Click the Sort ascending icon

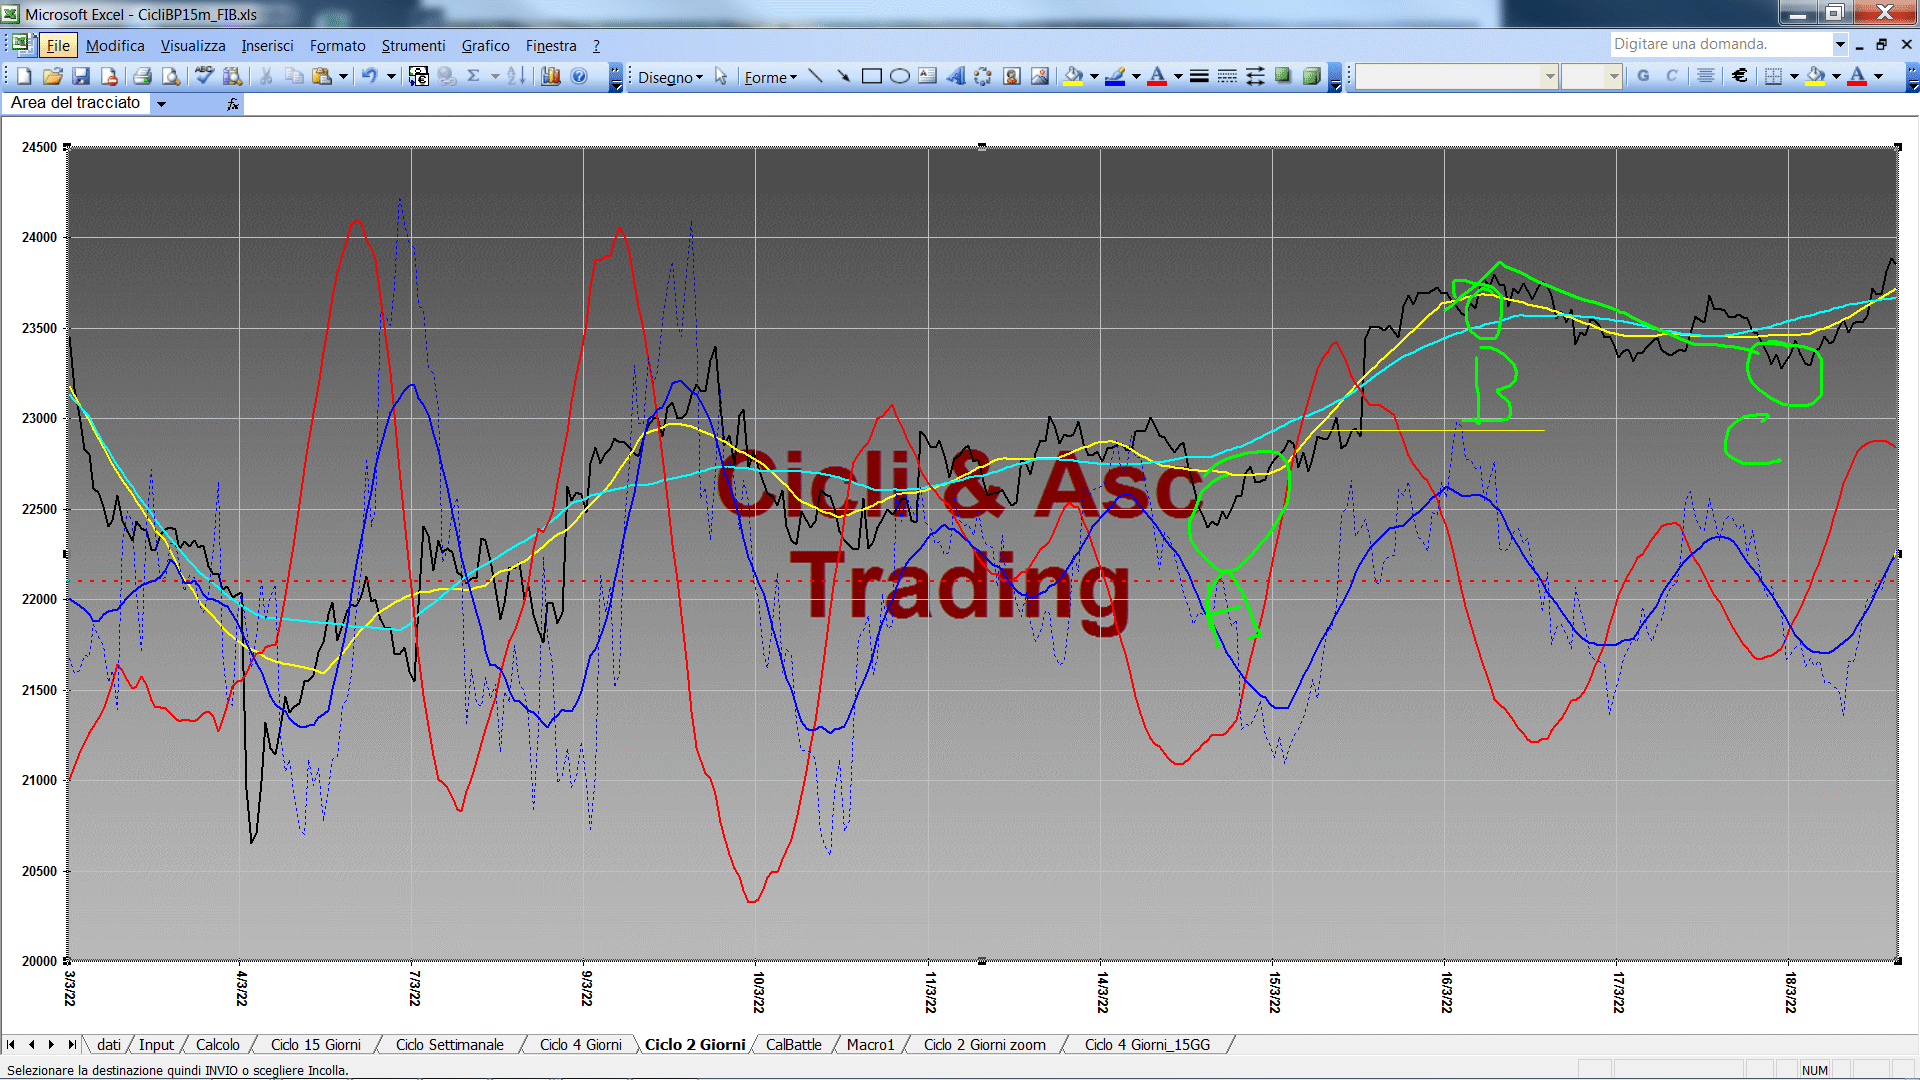(516, 76)
